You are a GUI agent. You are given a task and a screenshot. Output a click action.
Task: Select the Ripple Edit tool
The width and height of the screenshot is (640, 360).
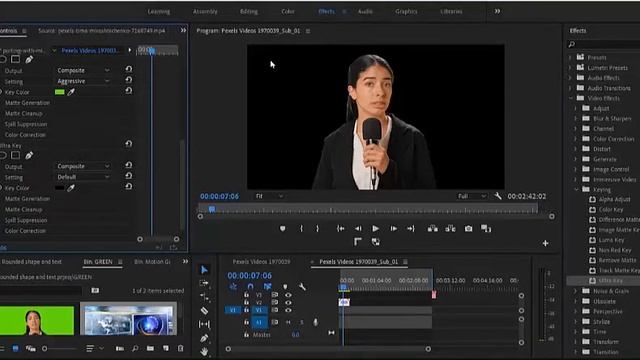pos(204,297)
